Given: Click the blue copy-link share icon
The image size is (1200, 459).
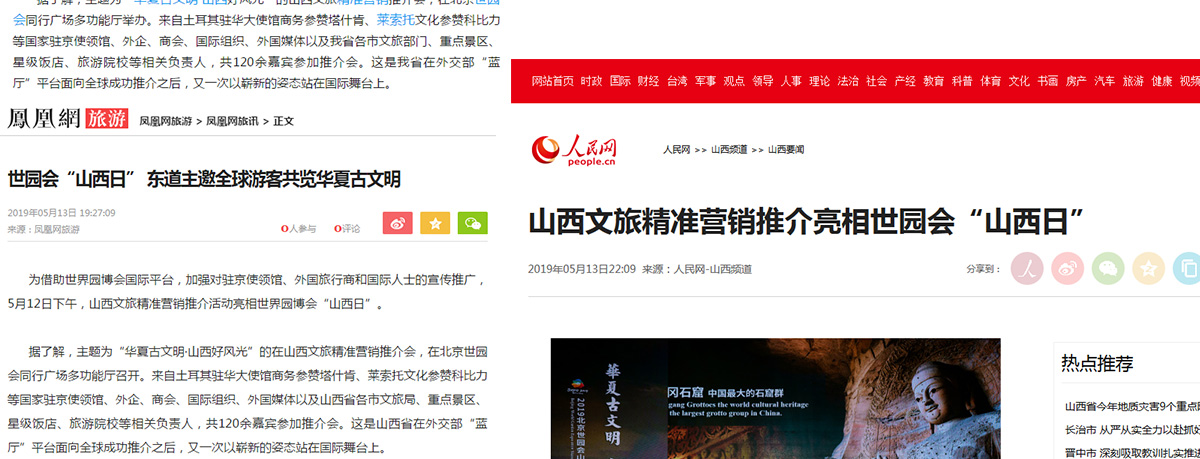Looking at the screenshot, I should click(x=1186, y=268).
